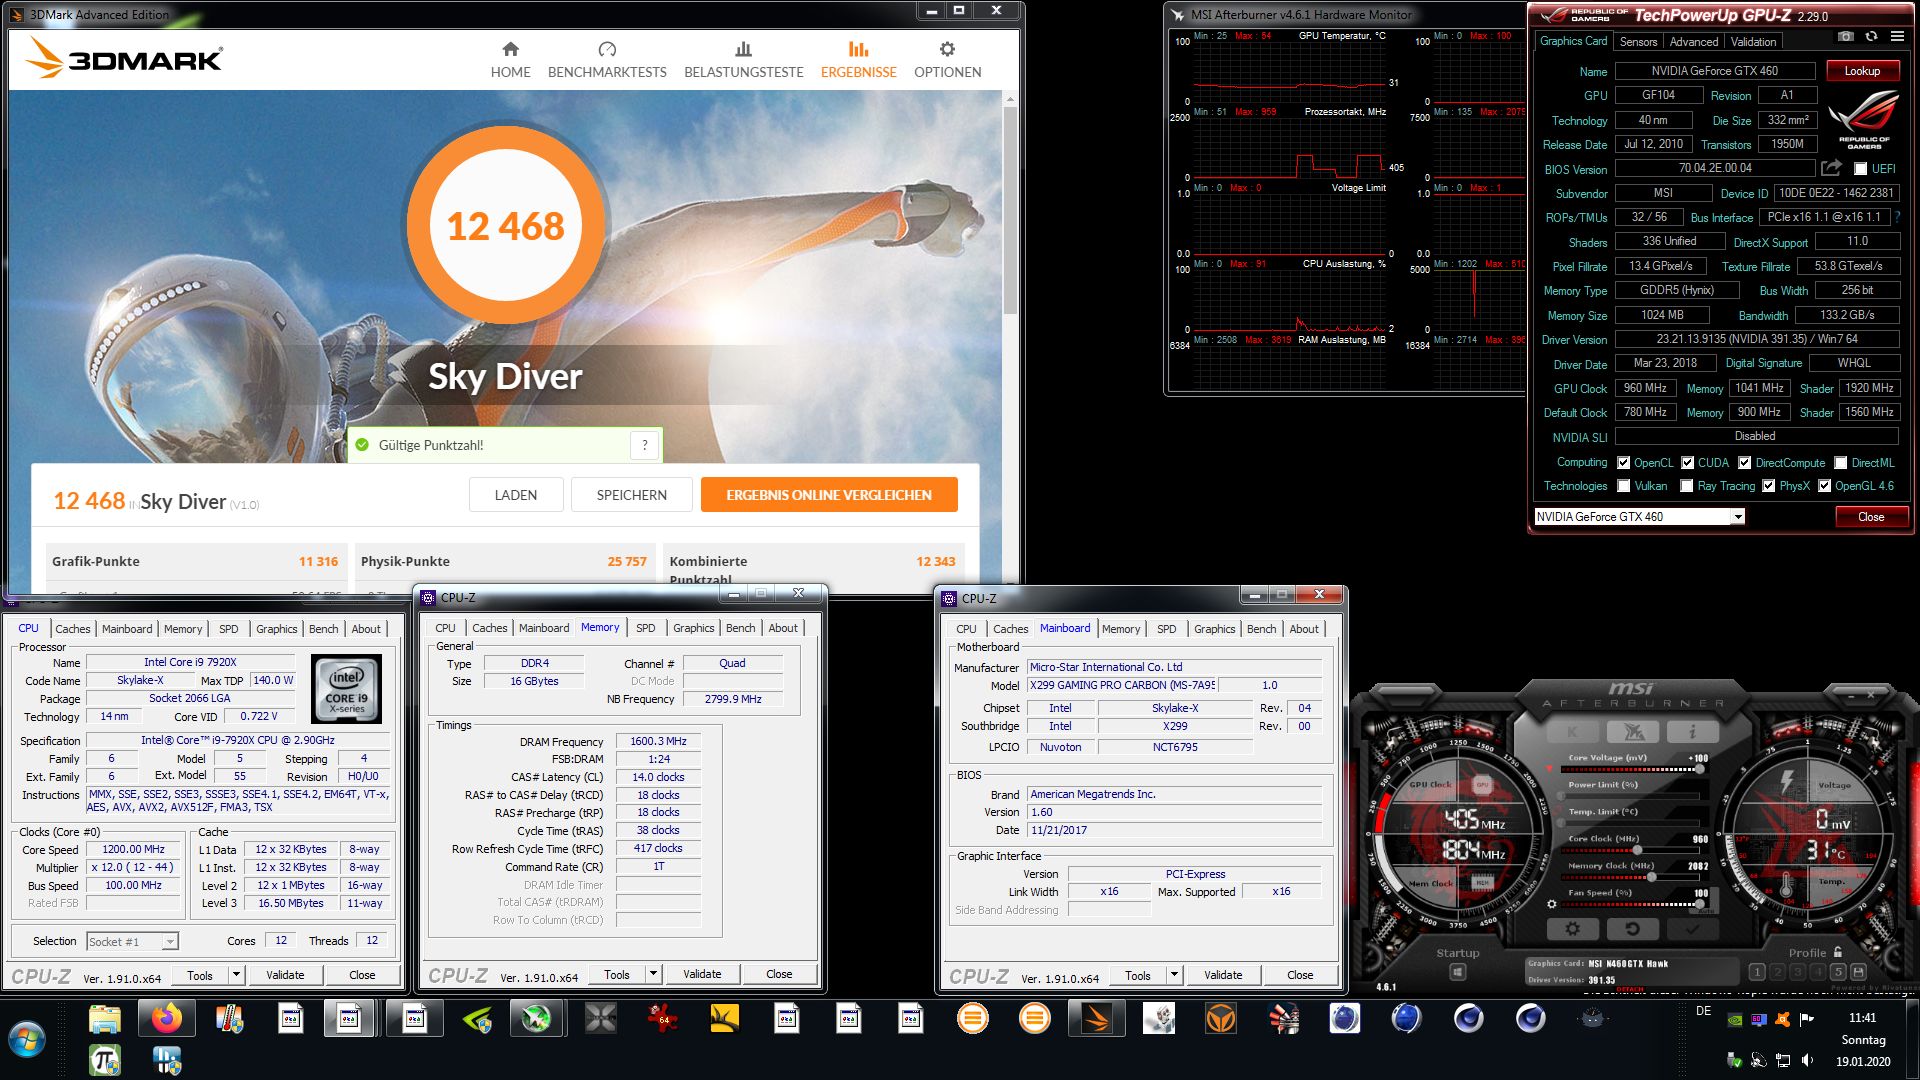The width and height of the screenshot is (1920, 1080).
Task: Click volume speaker tray icon
Action: tap(1808, 1060)
